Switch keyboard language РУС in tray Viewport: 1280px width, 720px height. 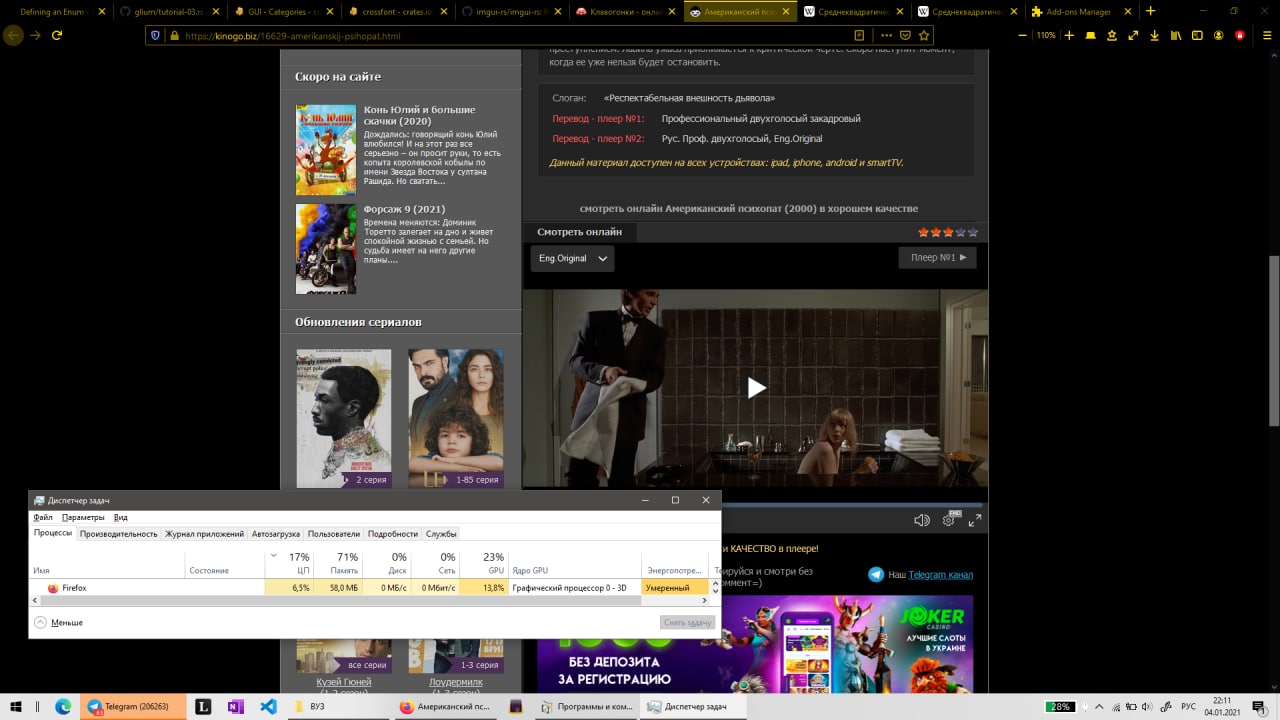point(1189,706)
